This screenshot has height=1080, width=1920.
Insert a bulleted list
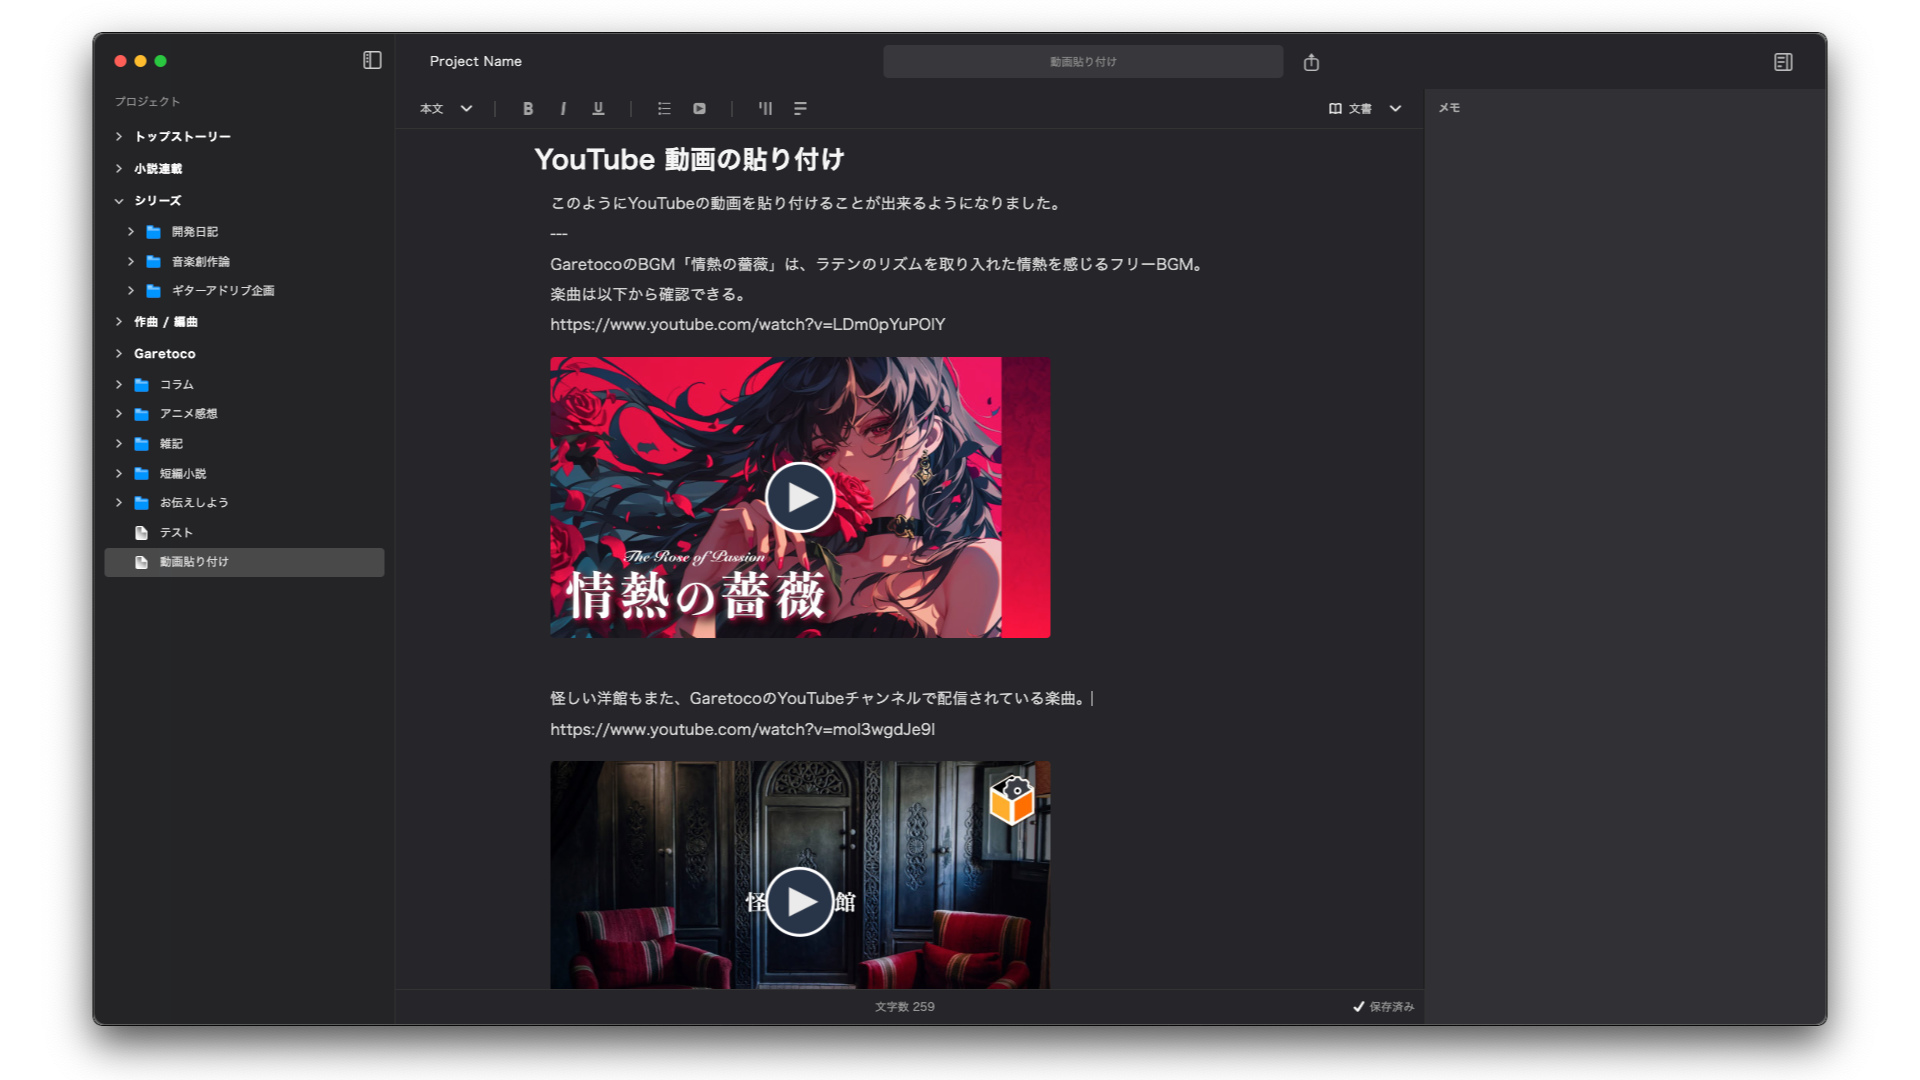point(664,108)
